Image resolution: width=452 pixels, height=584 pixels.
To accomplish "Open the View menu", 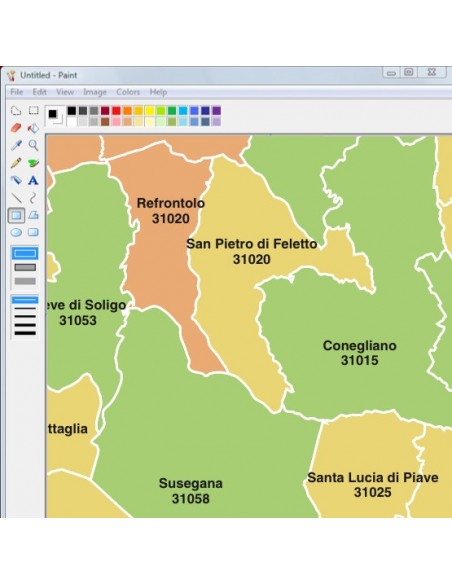I will coord(65,92).
